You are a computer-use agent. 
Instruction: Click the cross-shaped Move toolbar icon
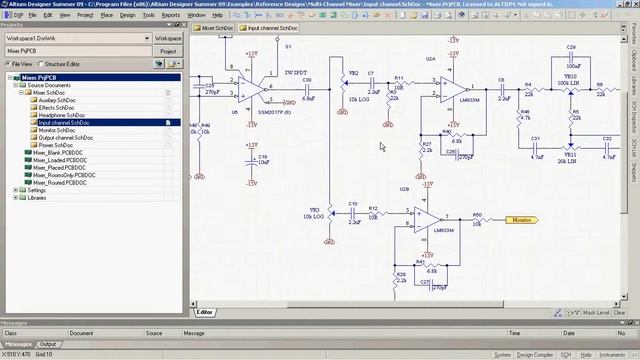pos(583,15)
